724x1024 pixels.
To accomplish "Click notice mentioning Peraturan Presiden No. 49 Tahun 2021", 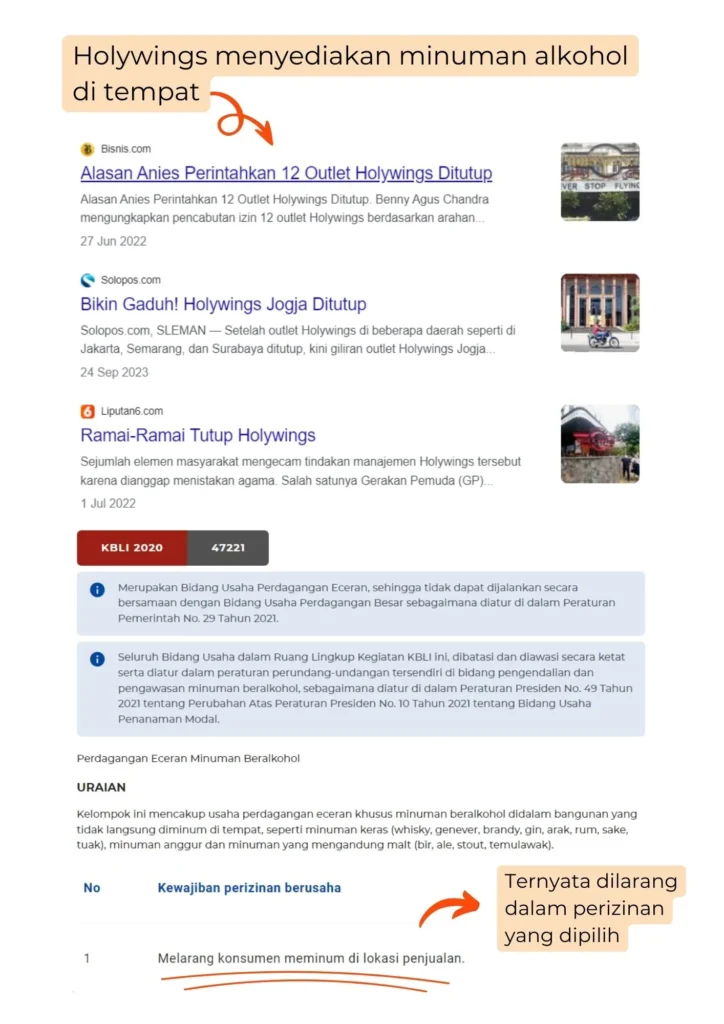I will [x=361, y=689].
